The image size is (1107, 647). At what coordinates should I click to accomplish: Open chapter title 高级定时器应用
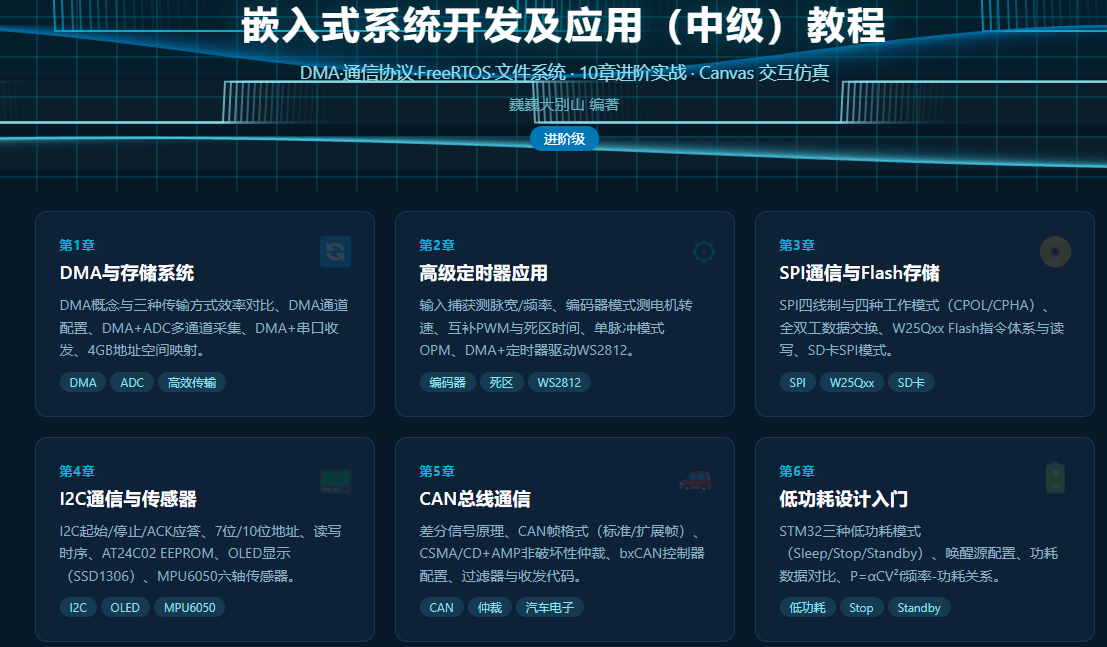coord(484,273)
